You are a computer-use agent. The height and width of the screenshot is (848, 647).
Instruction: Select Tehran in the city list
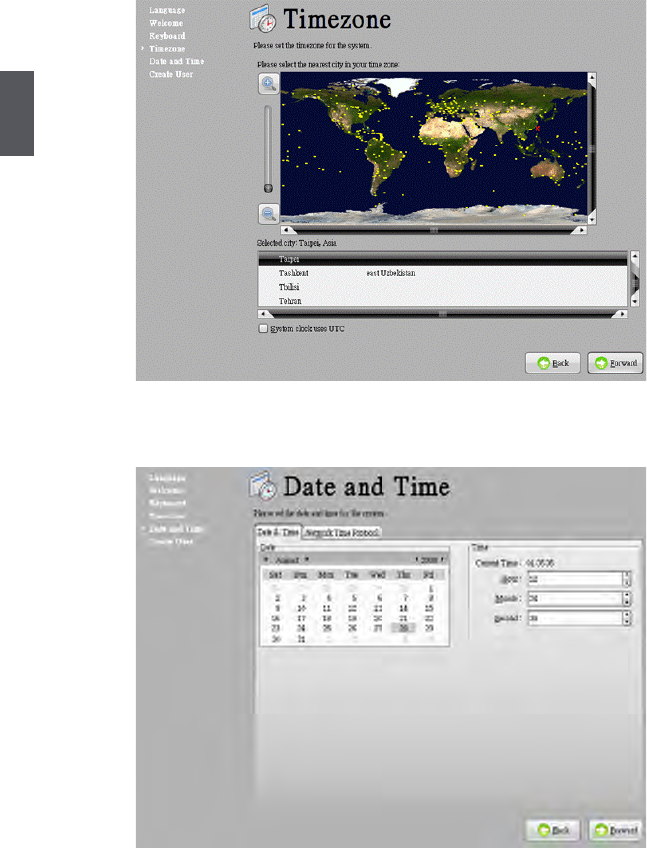443,301
